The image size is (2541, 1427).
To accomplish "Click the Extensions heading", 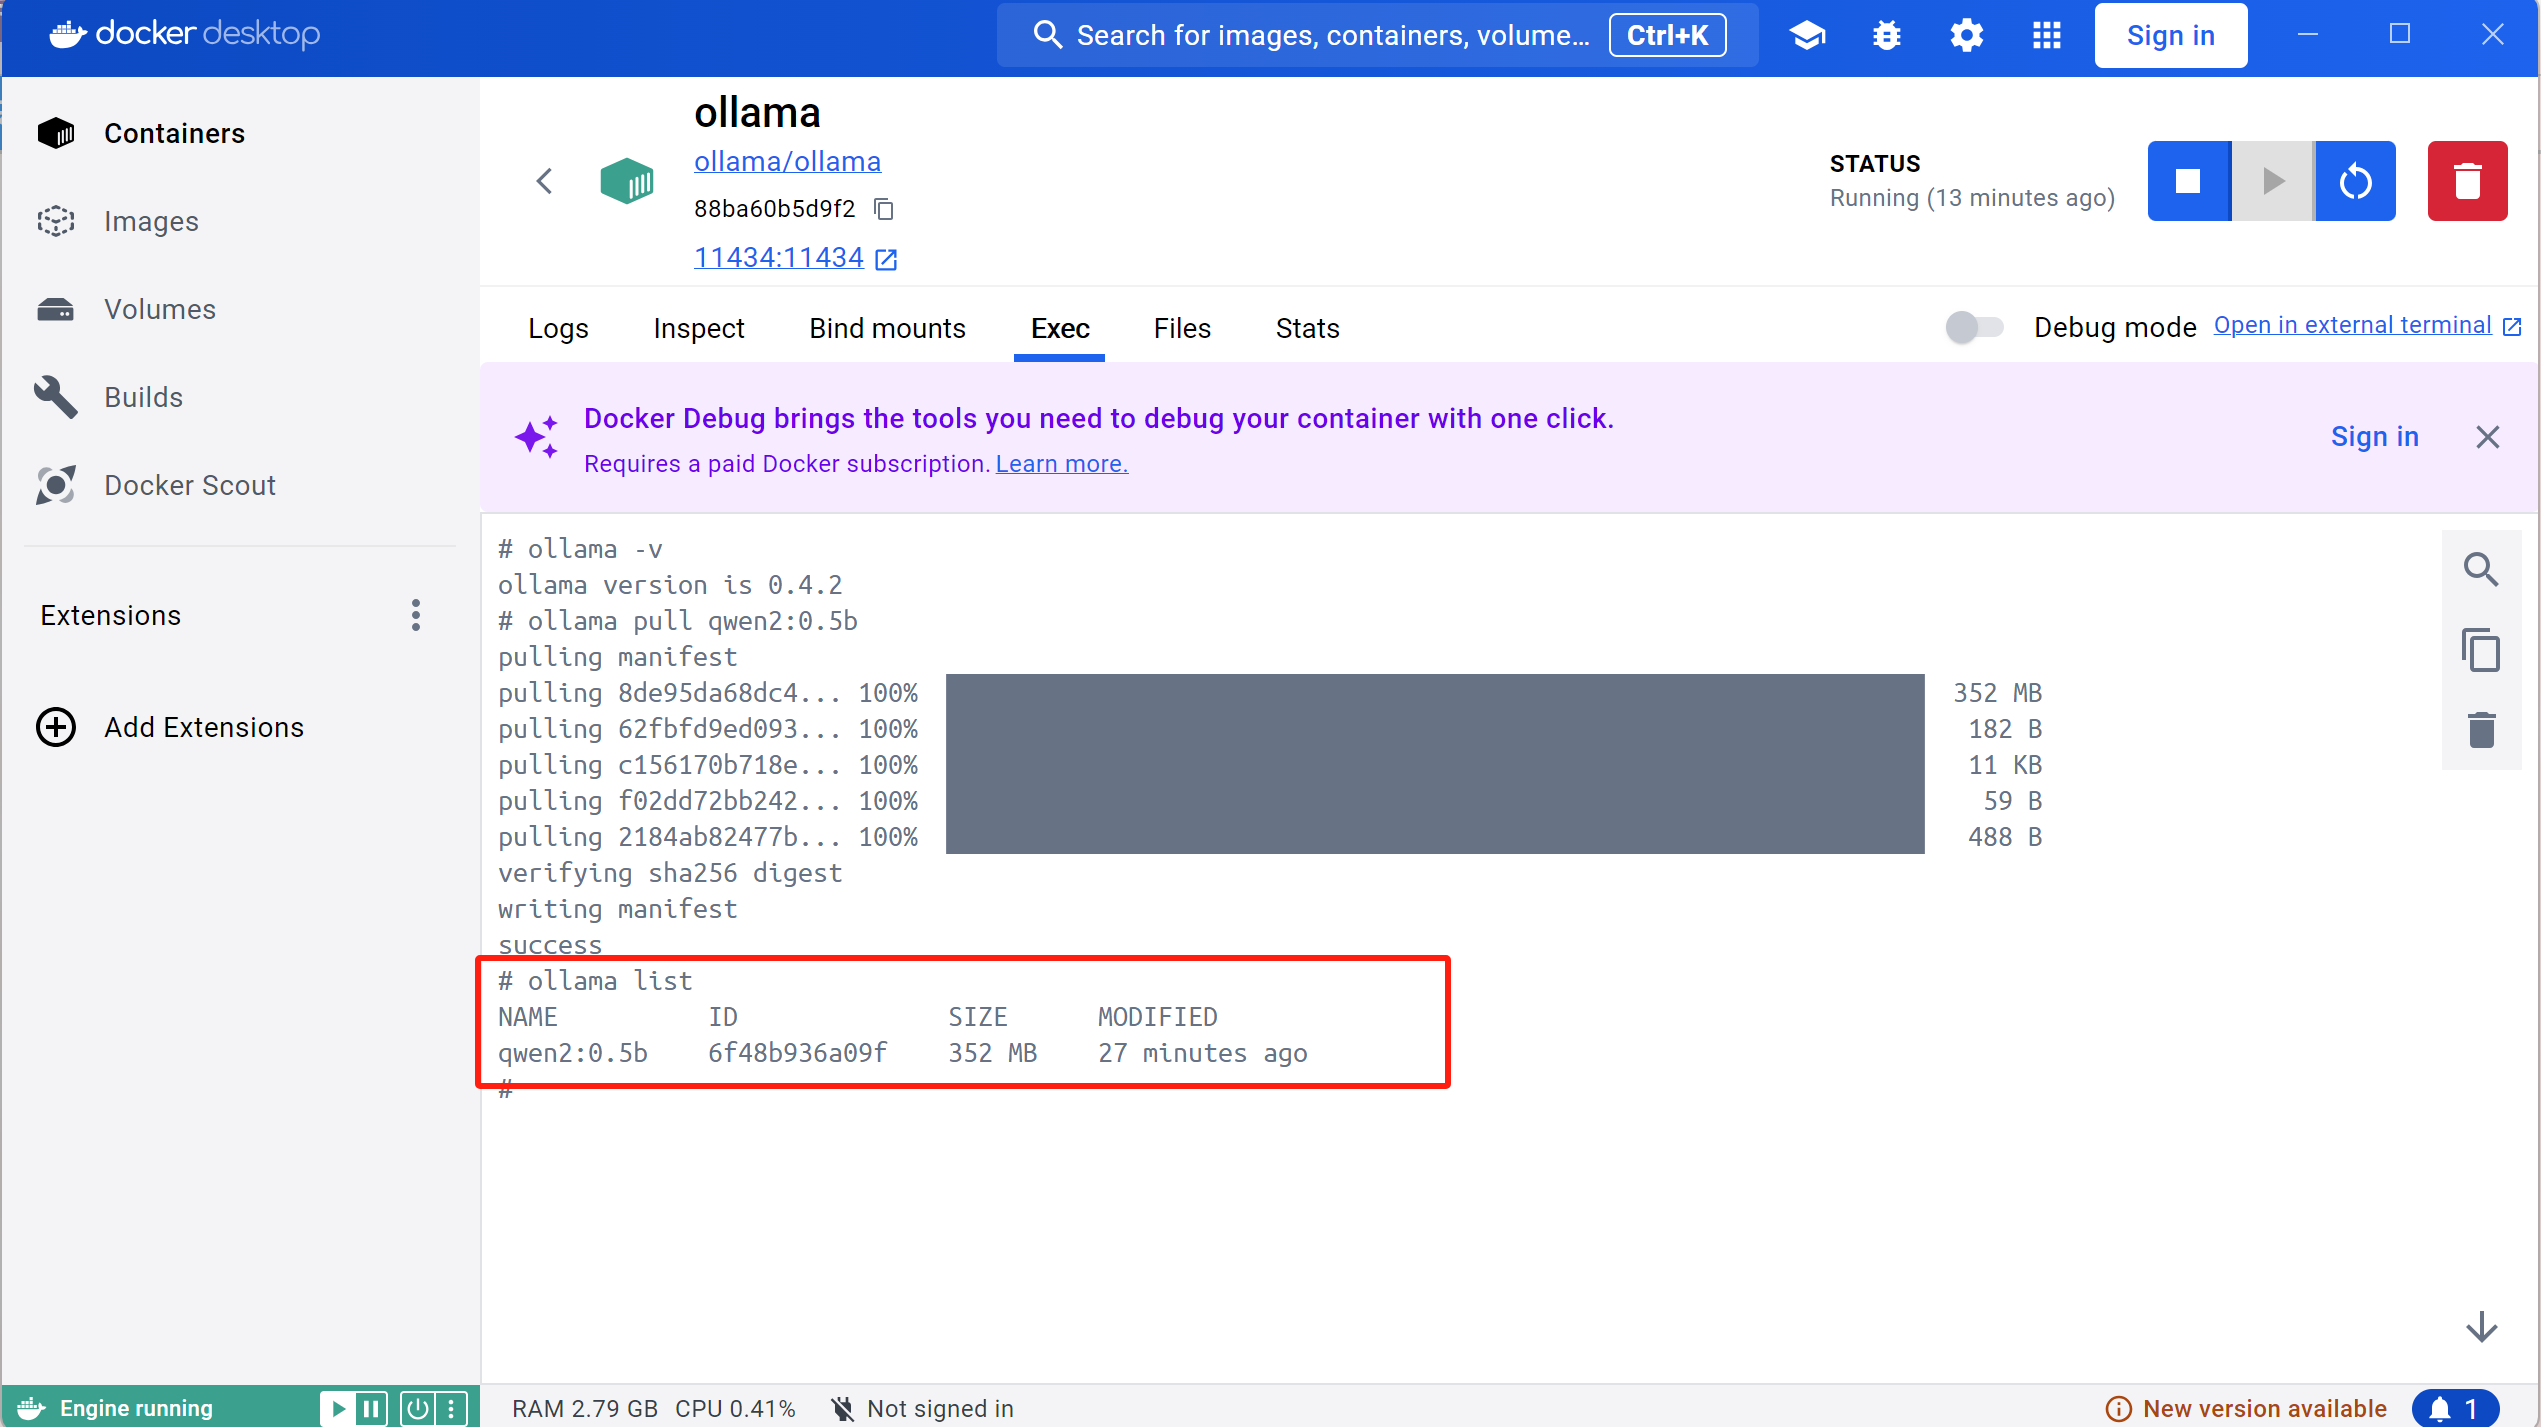I will click(110, 615).
